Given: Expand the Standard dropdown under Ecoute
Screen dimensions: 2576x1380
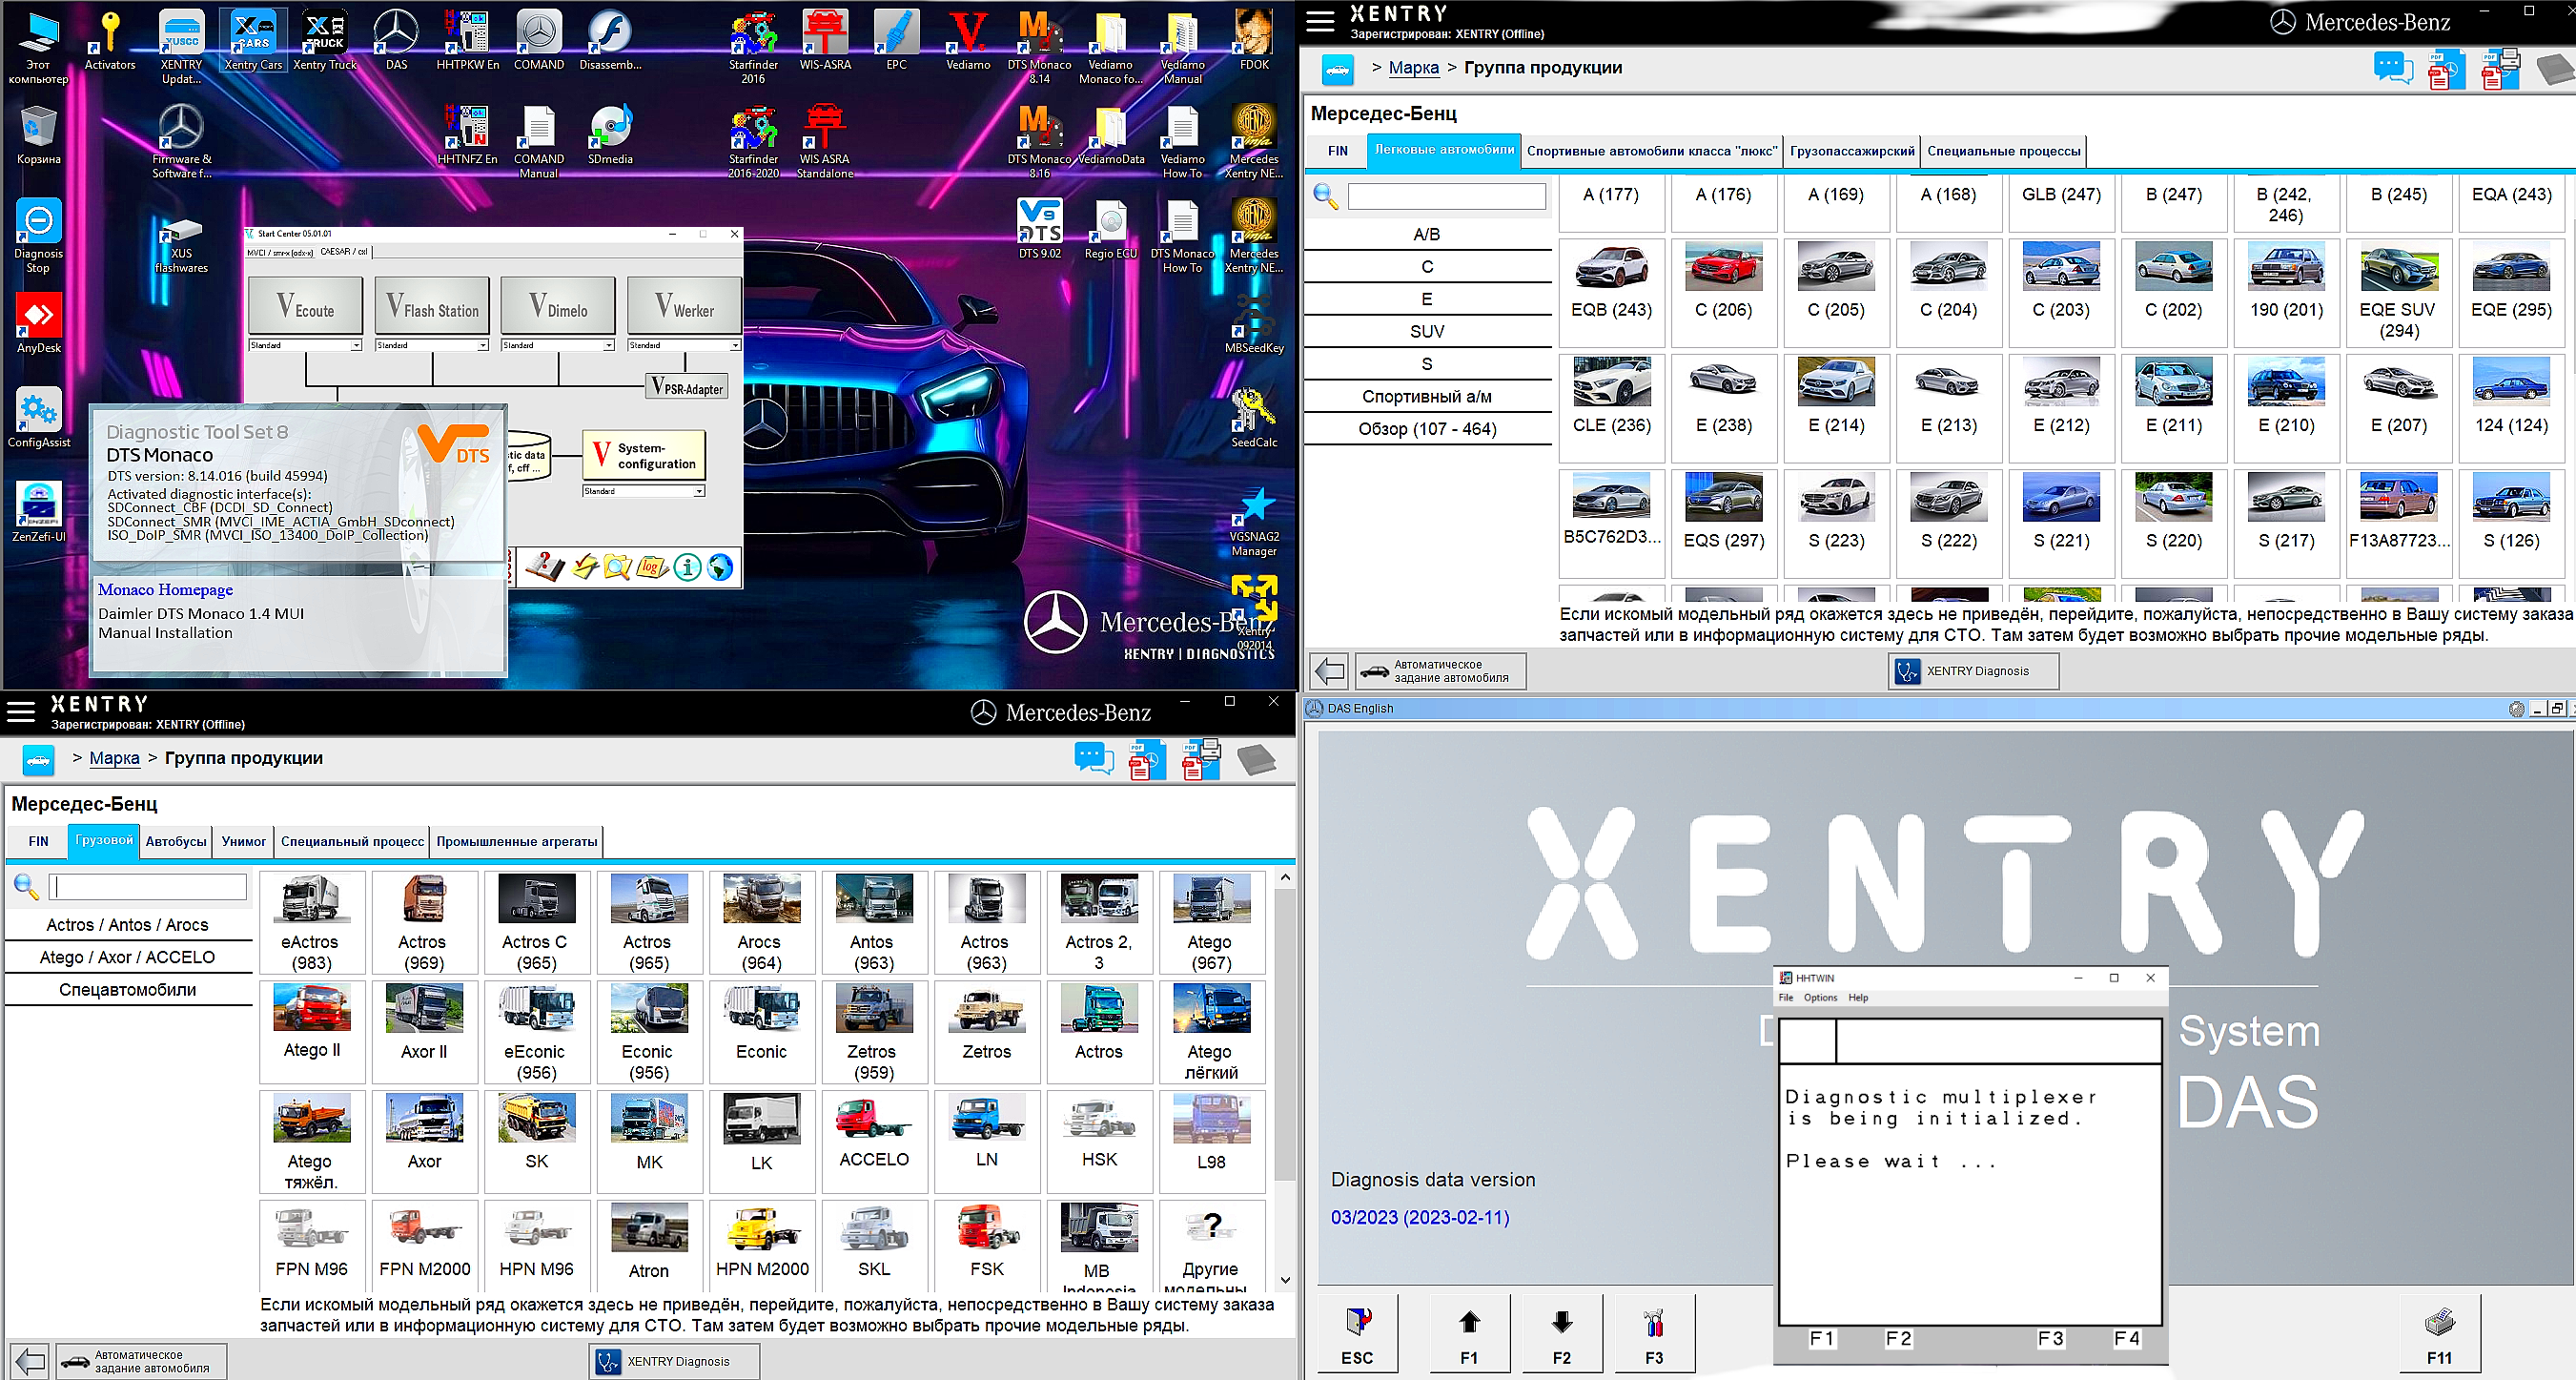Looking at the screenshot, I should [355, 345].
